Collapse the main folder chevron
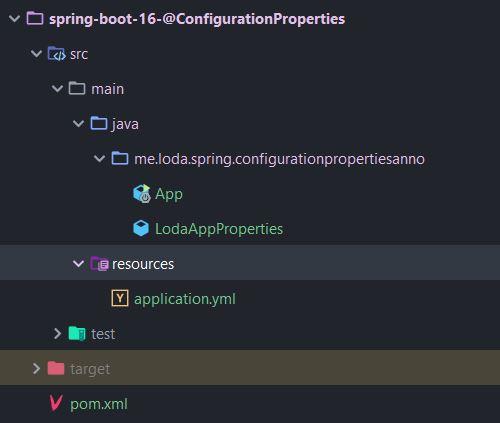The width and height of the screenshot is (500, 423). tap(57, 89)
